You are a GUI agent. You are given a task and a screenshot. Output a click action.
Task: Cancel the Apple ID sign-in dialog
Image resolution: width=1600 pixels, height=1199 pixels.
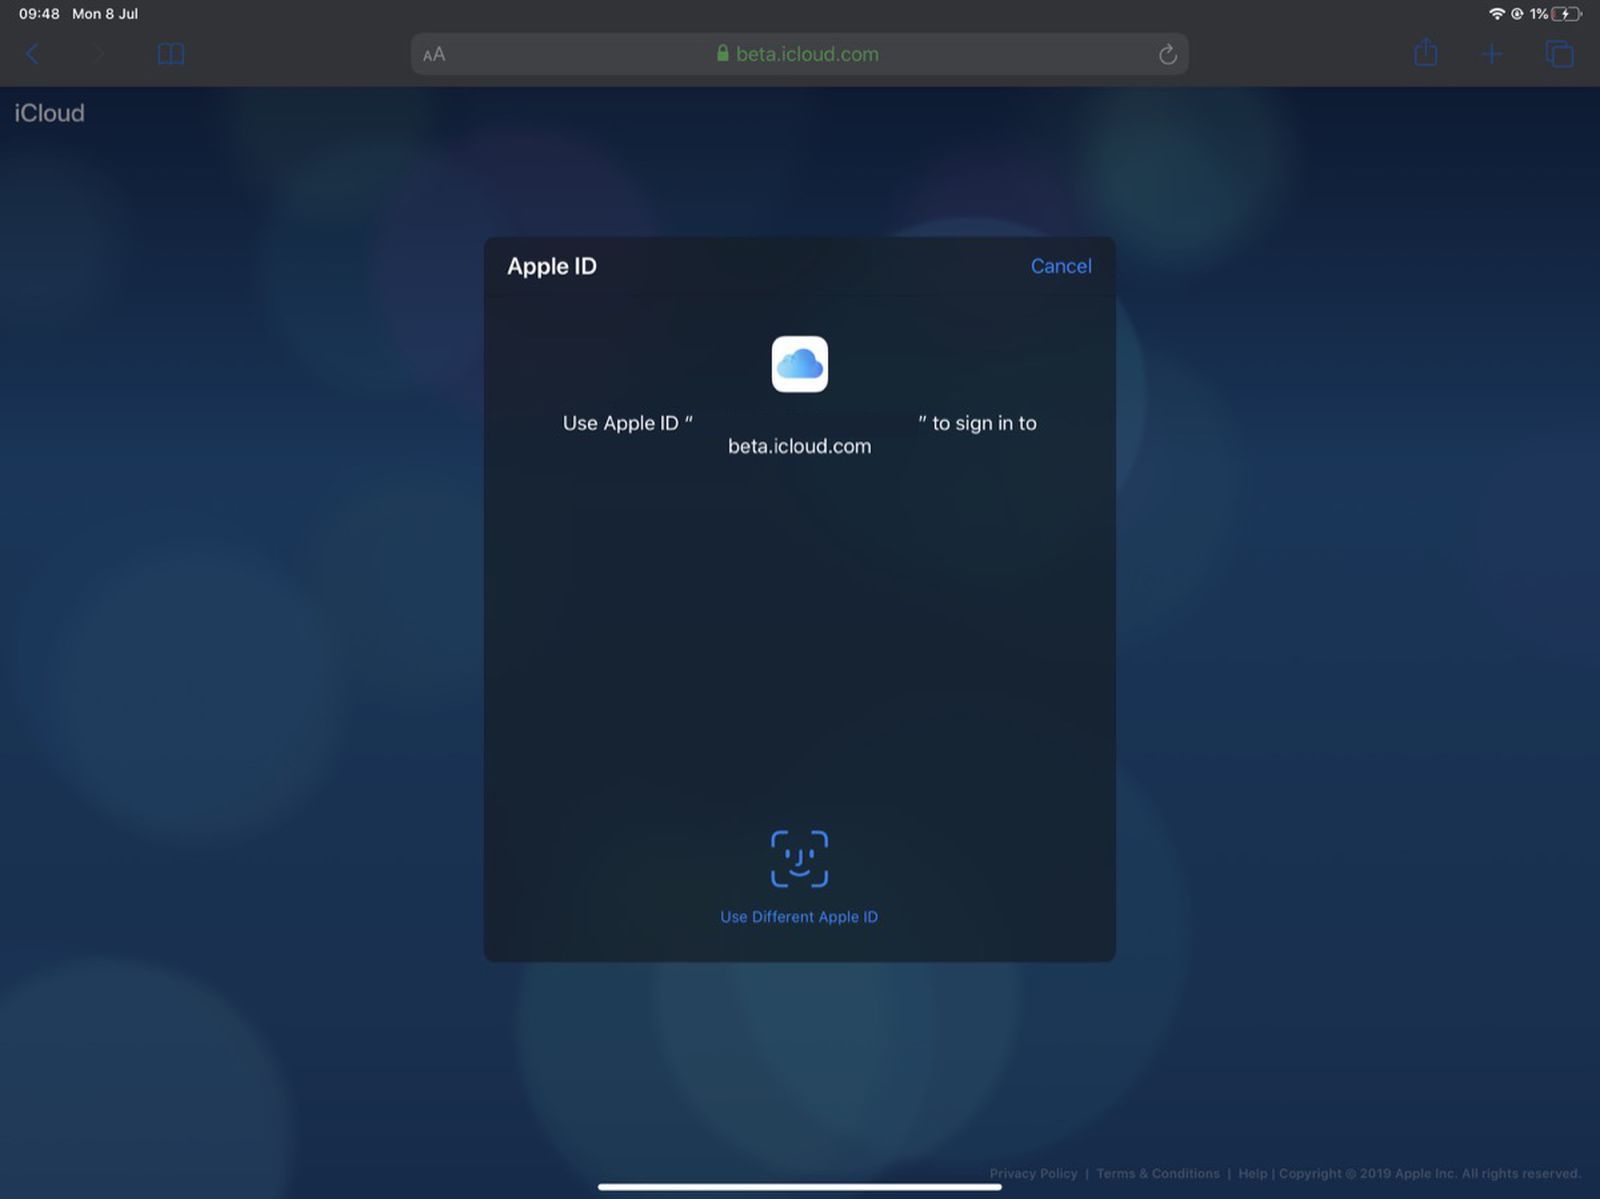pos(1061,266)
